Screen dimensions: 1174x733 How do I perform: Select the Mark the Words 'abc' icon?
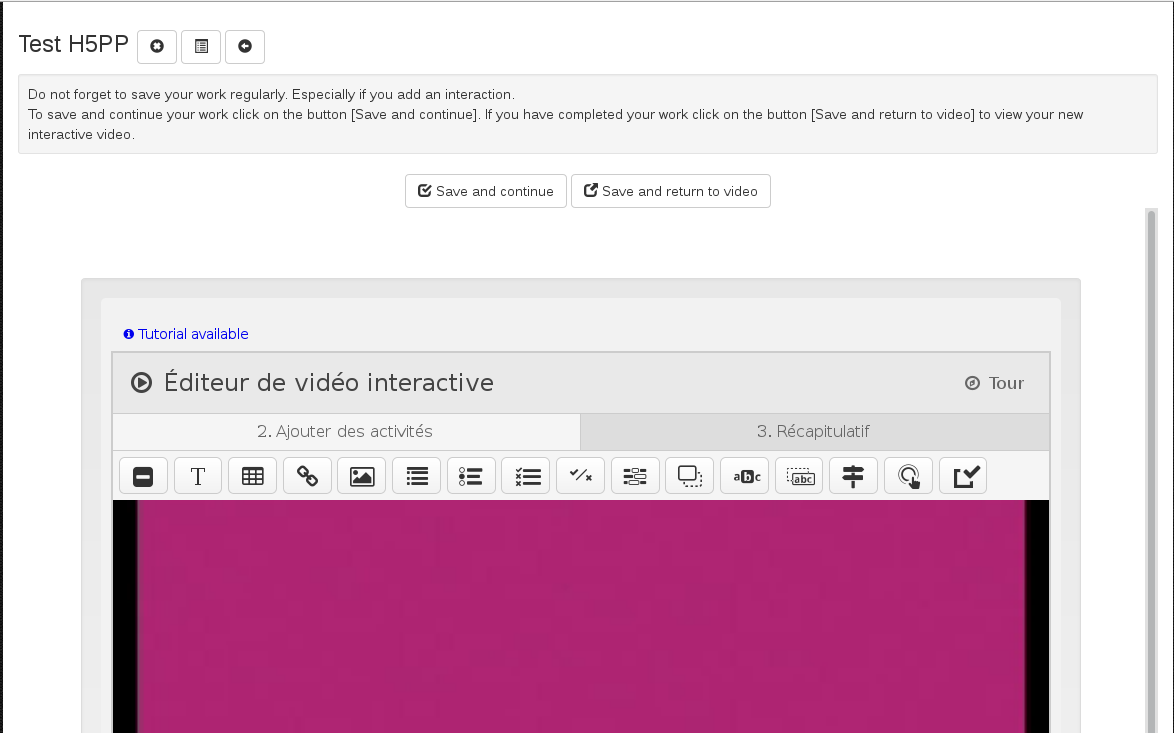[x=744, y=476]
